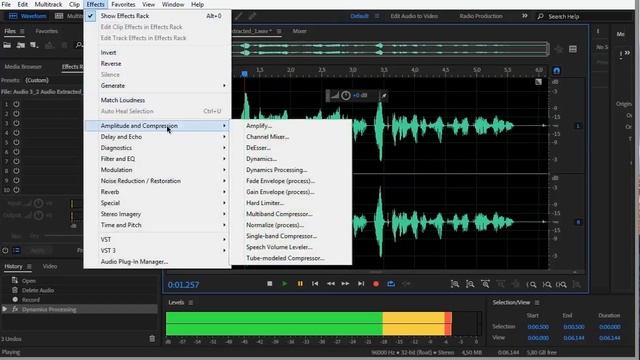Click the spectral display grid icon

pos(573,49)
